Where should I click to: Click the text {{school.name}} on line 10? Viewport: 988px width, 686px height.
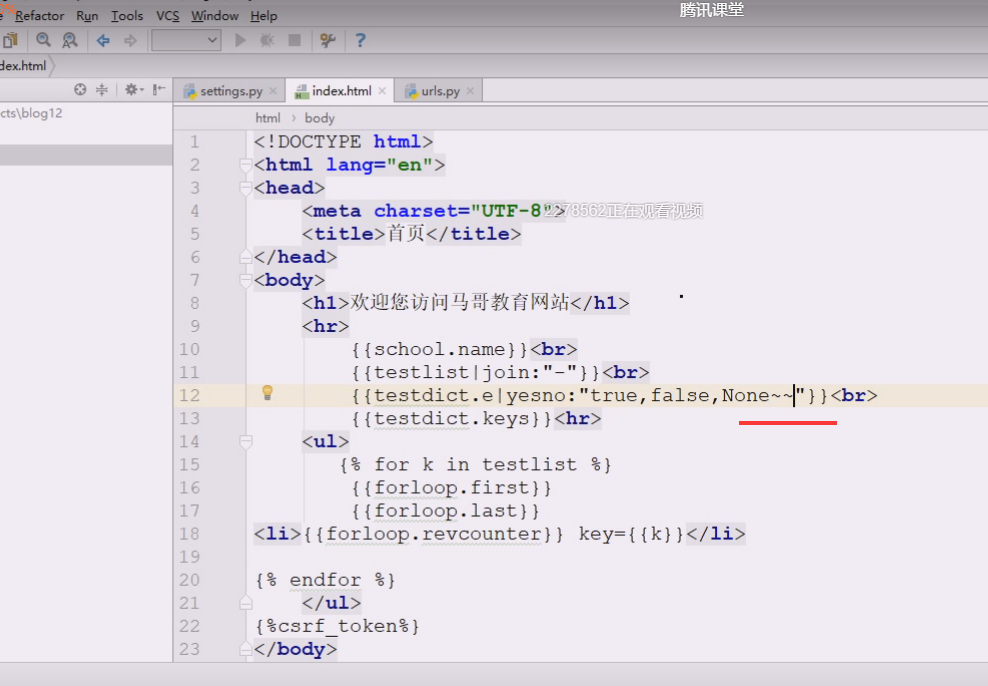pyautogui.click(x=440, y=350)
